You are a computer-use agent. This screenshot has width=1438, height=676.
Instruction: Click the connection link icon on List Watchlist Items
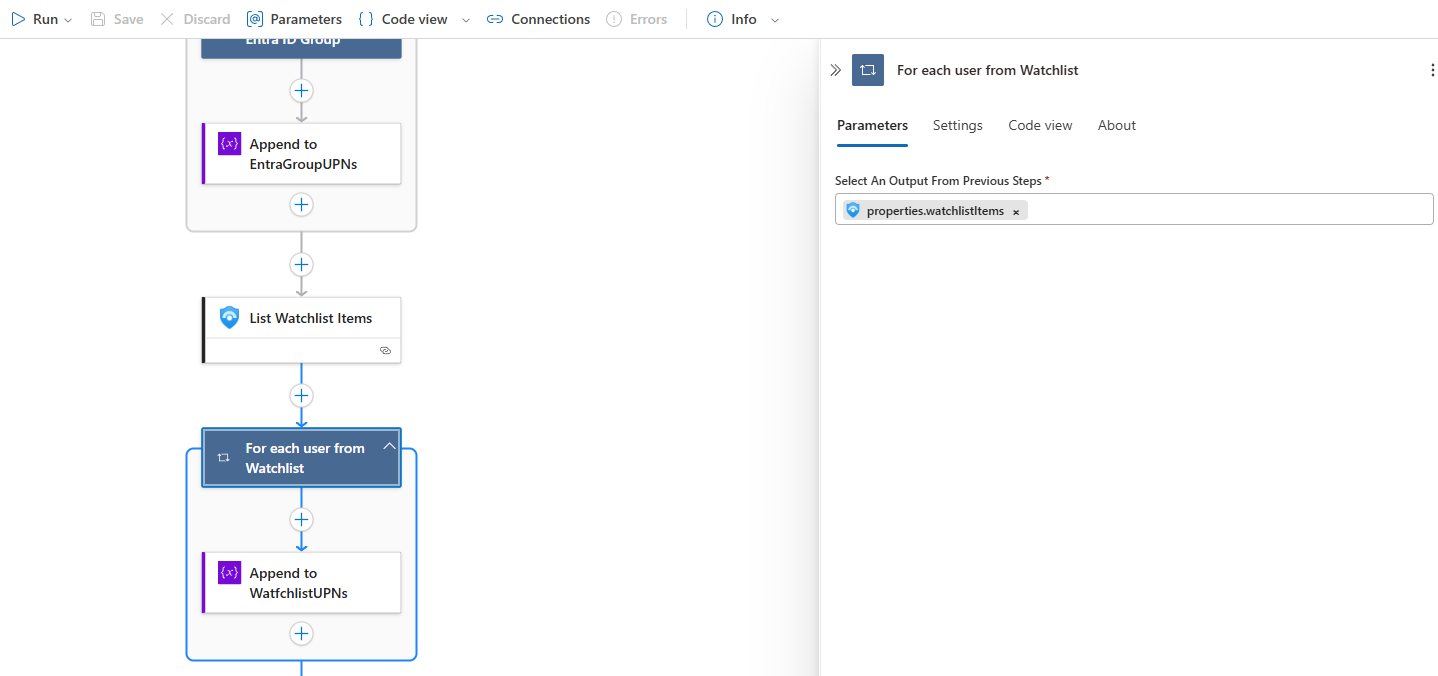pos(385,351)
